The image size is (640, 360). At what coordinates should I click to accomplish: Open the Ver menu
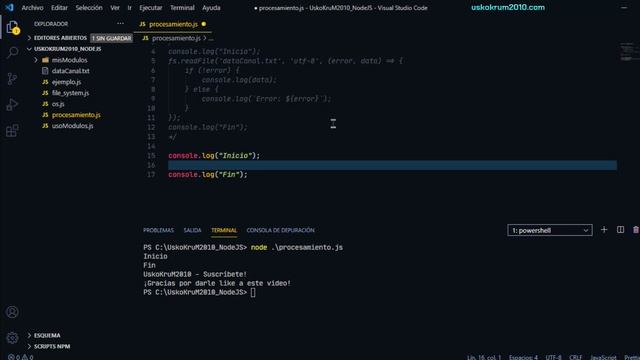click(115, 8)
